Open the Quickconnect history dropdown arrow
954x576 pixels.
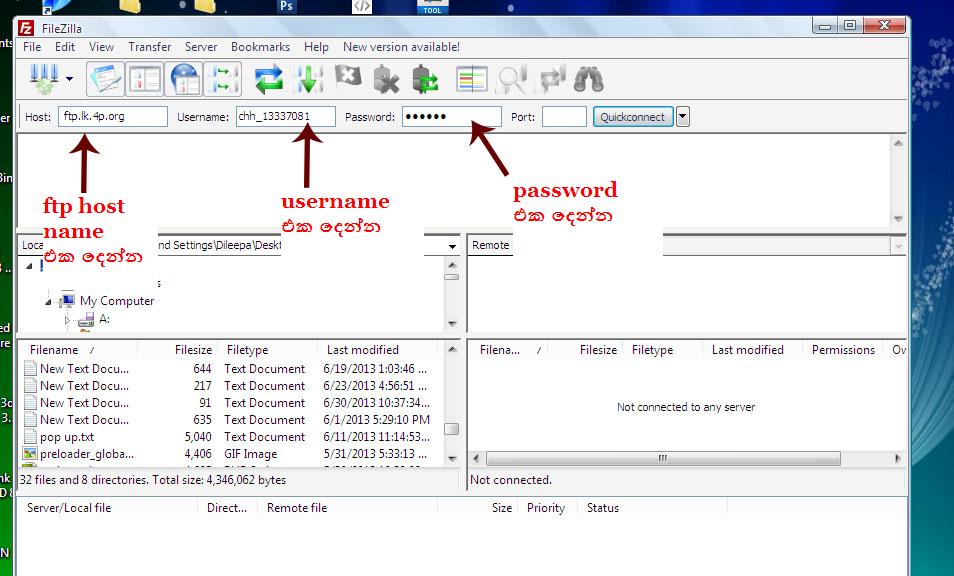[683, 117]
